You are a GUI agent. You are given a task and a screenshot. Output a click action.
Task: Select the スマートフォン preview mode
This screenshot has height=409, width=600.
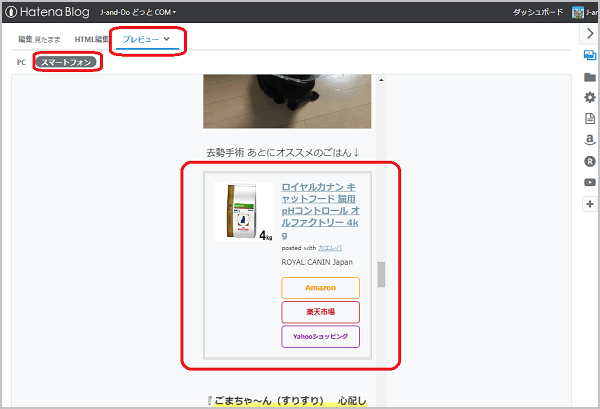[x=66, y=62]
